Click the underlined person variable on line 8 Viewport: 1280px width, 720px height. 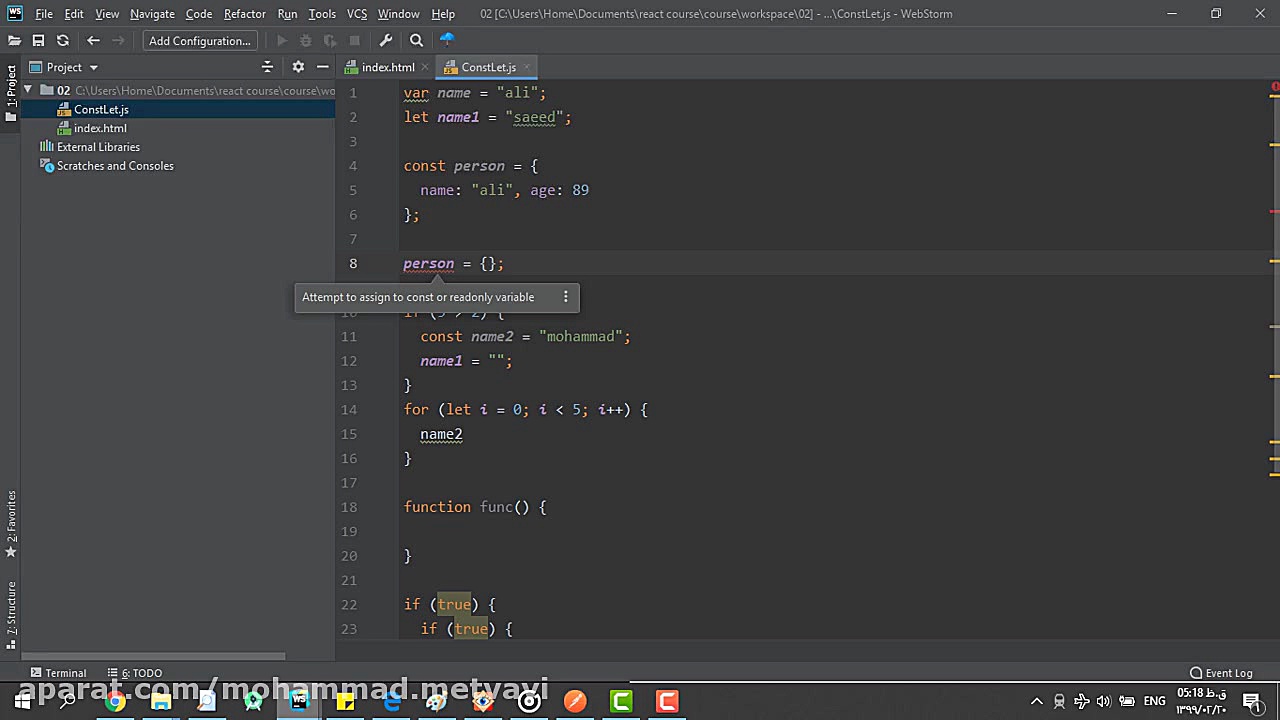[429, 264]
